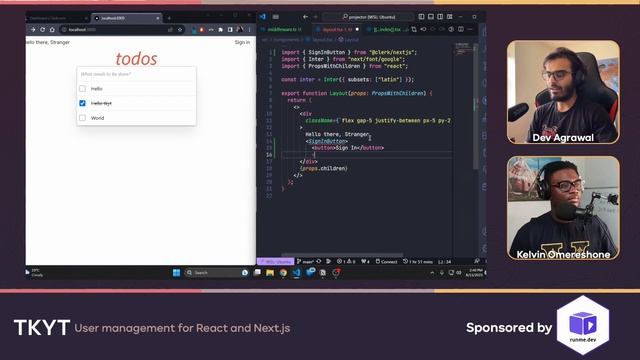Click the 'What needs to be done?' input
Image resolution: width=640 pixels, height=360 pixels.
pyautogui.click(x=136, y=74)
